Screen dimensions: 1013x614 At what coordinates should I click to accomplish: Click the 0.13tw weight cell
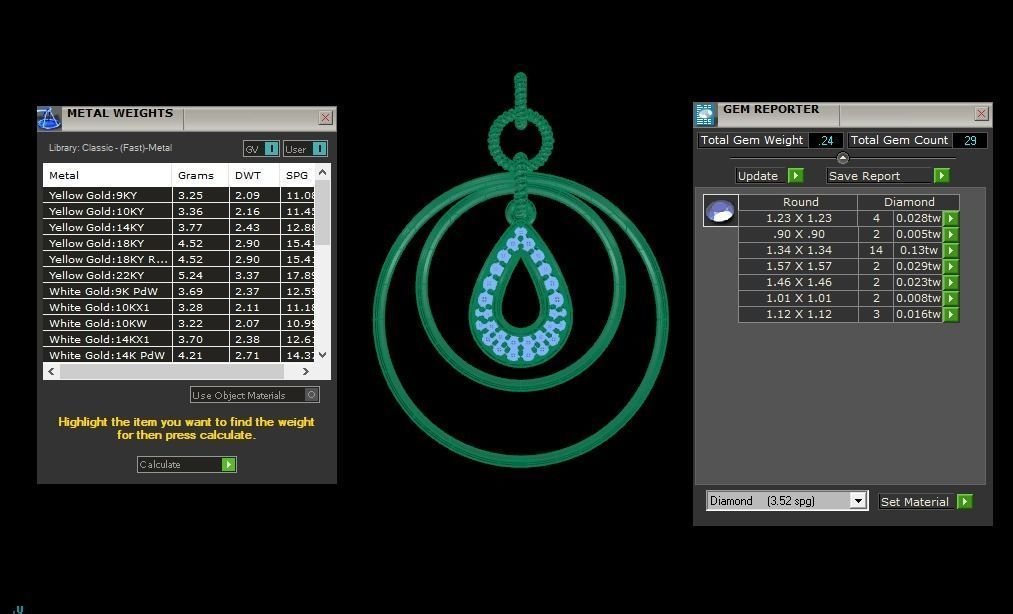pos(918,251)
